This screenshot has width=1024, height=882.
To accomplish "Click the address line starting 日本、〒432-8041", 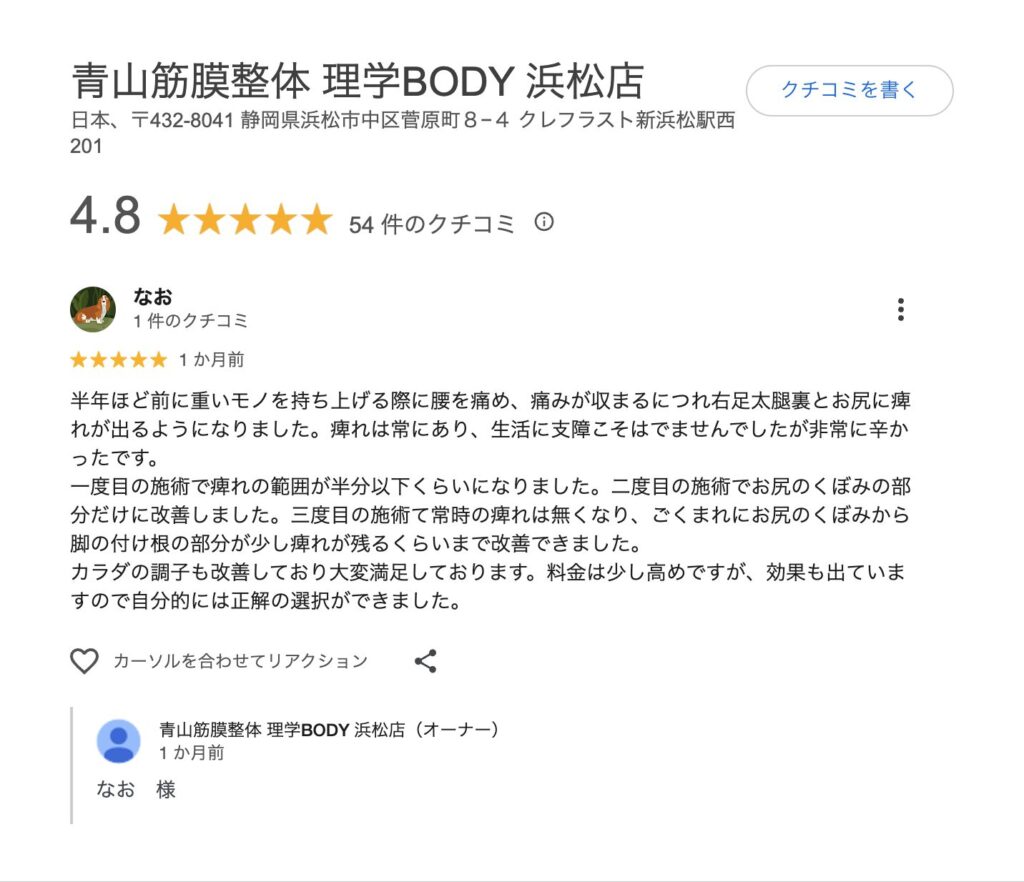I will (402, 133).
